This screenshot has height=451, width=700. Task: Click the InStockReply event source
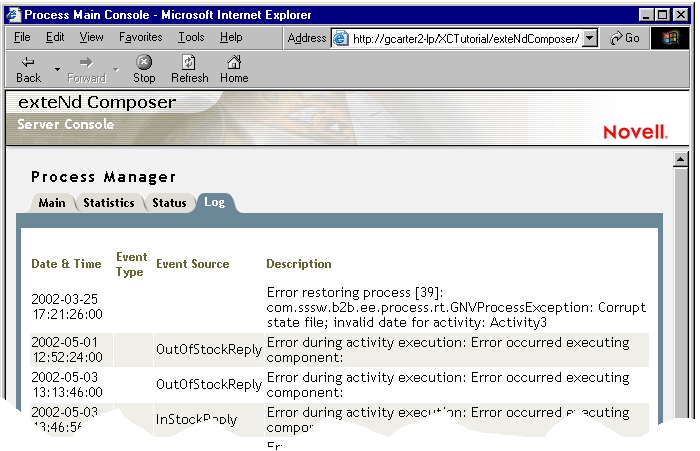pyautogui.click(x=196, y=419)
